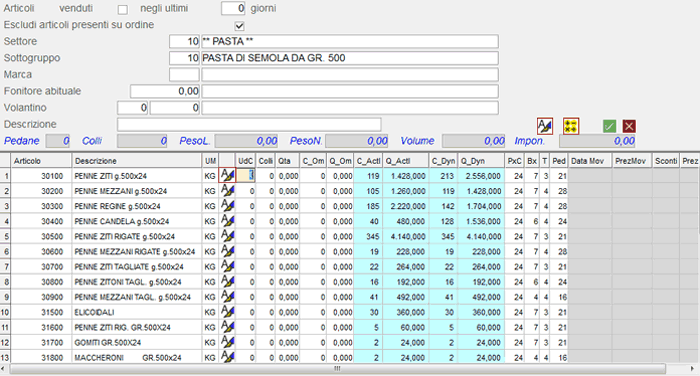Click GOMITI GR.500X24 description cell
The width and height of the screenshot is (700, 376).
click(x=137, y=343)
